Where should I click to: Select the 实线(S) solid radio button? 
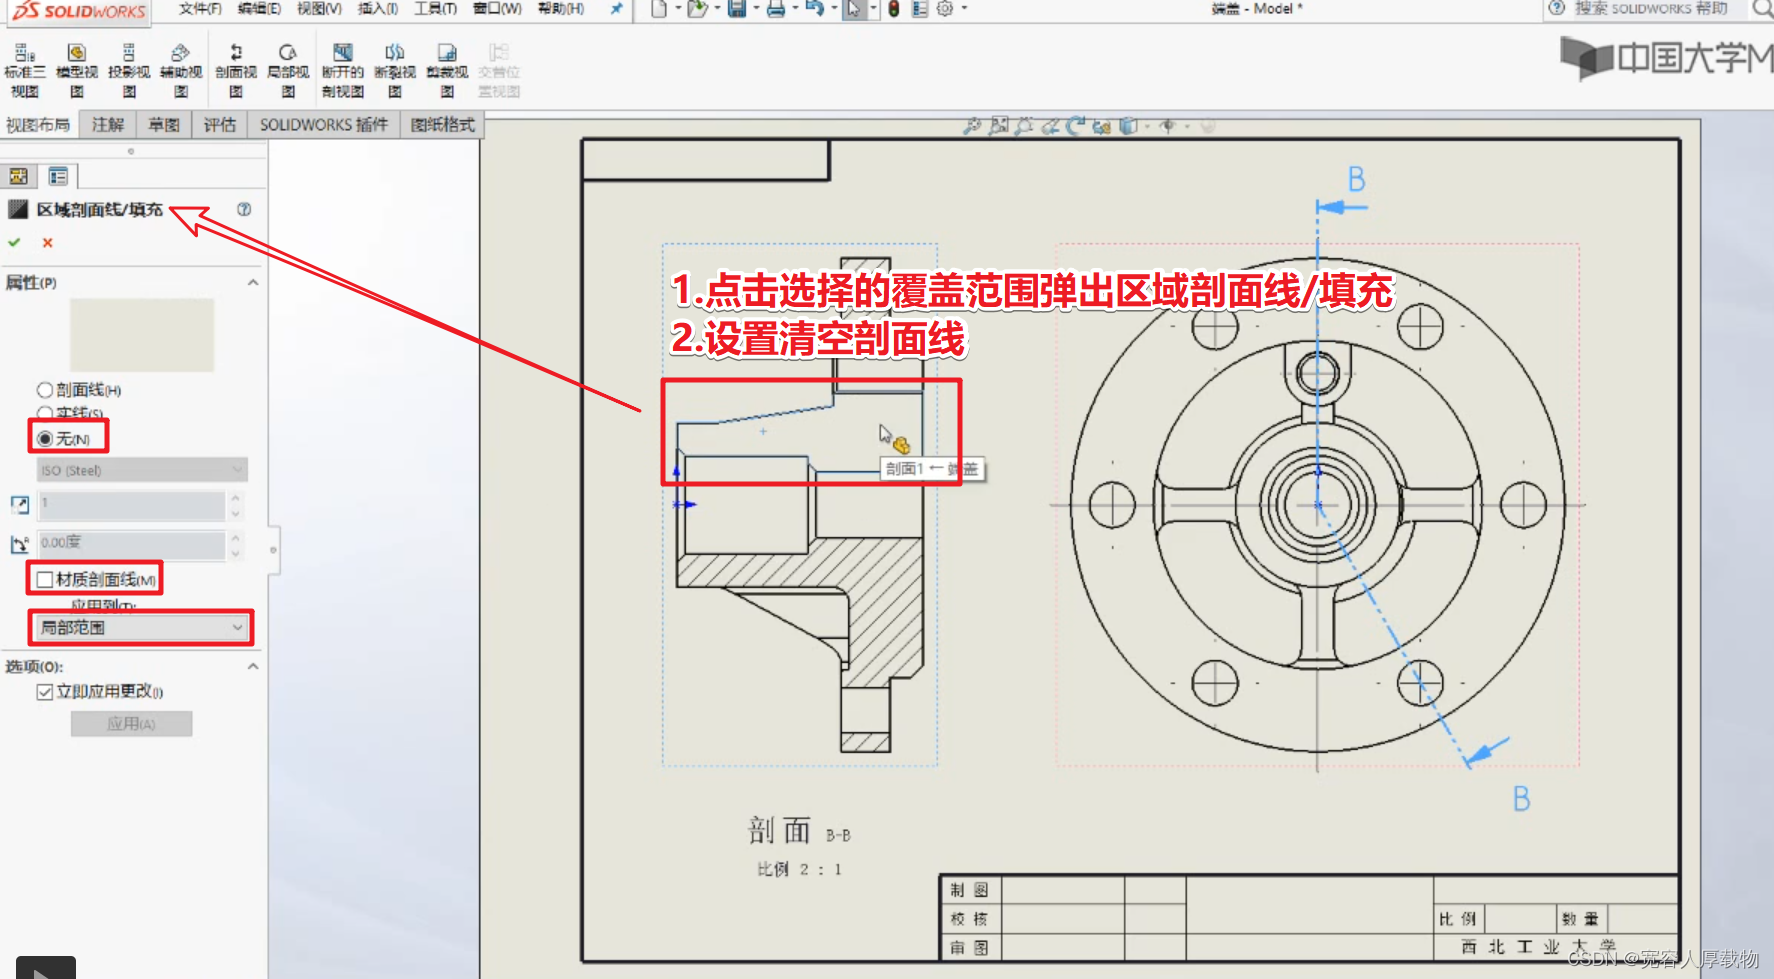pyautogui.click(x=45, y=413)
